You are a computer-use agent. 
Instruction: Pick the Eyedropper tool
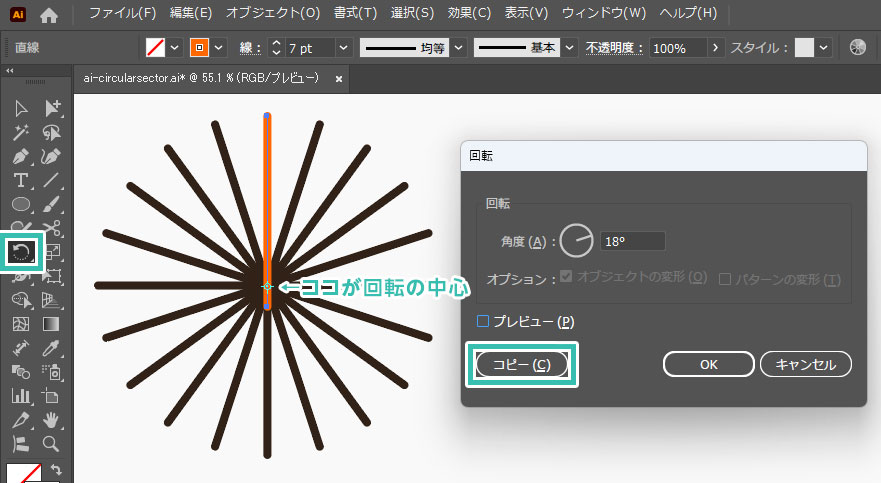[52, 348]
